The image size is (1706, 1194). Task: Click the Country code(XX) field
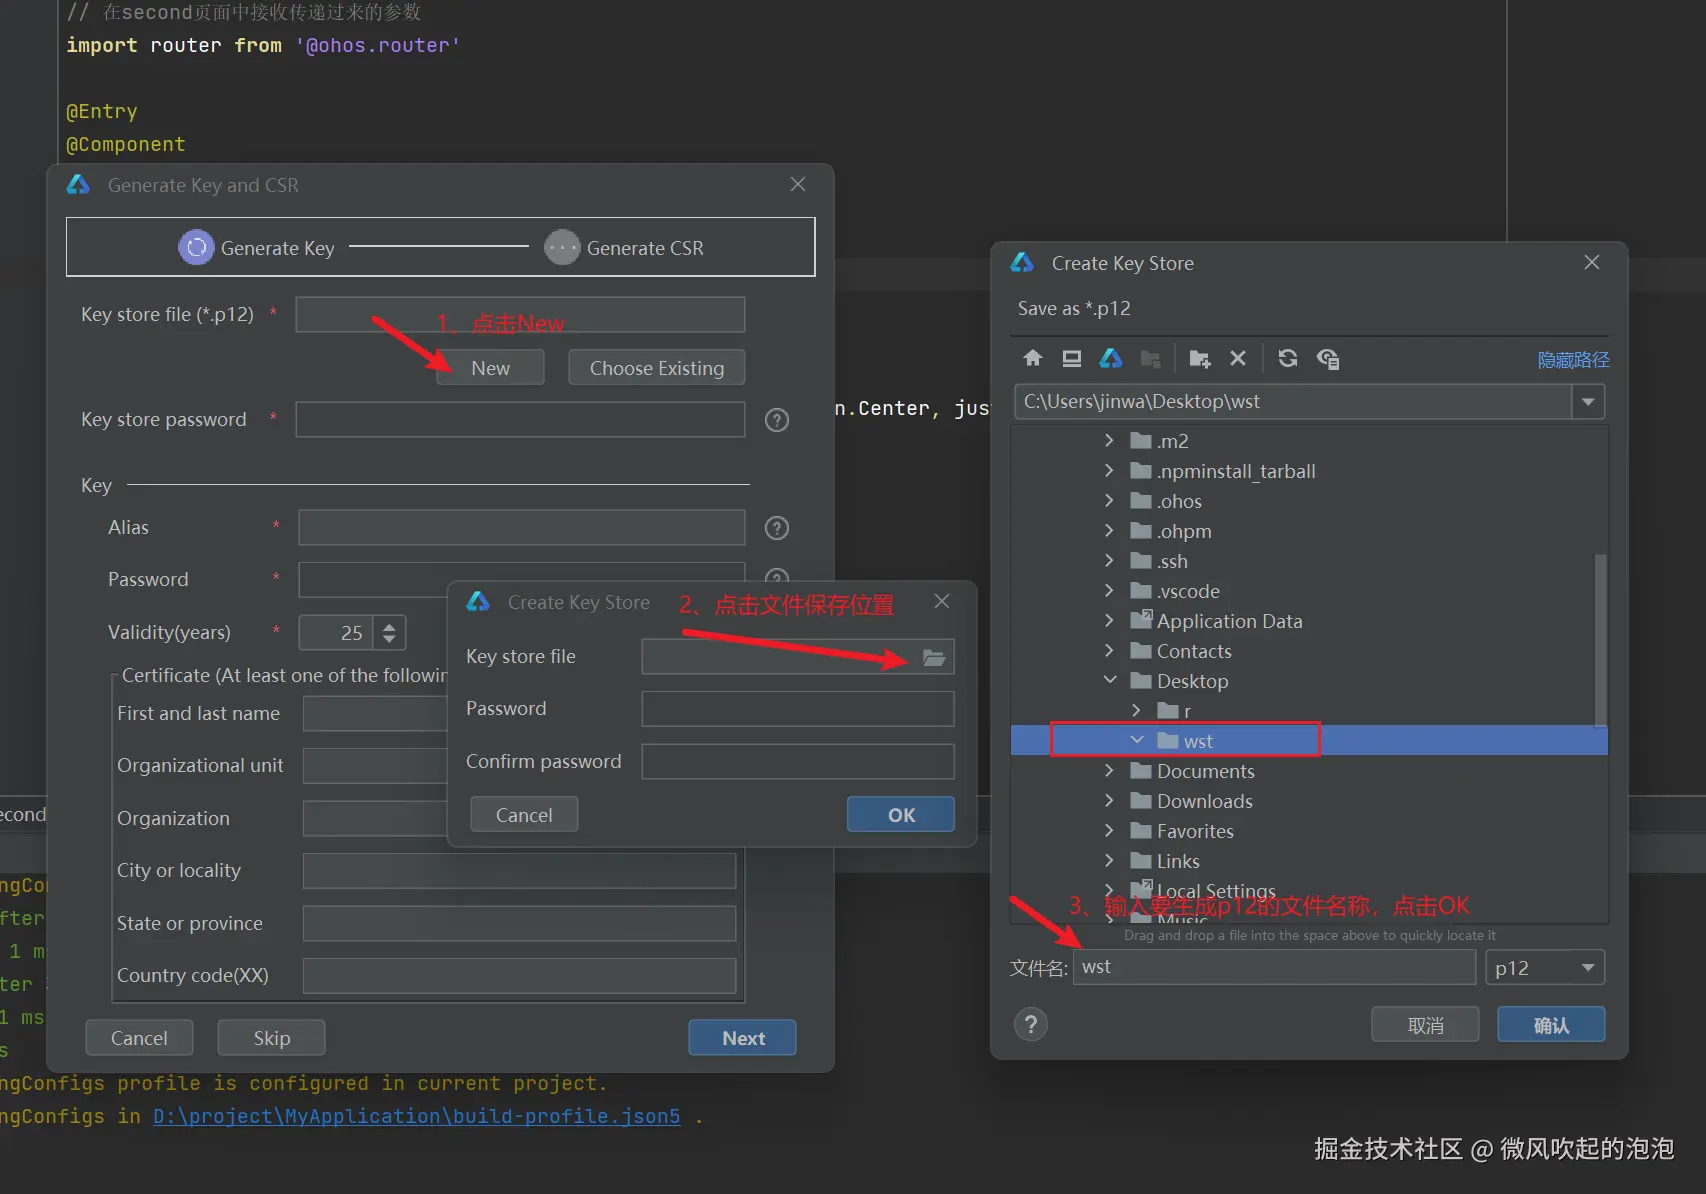pos(519,976)
